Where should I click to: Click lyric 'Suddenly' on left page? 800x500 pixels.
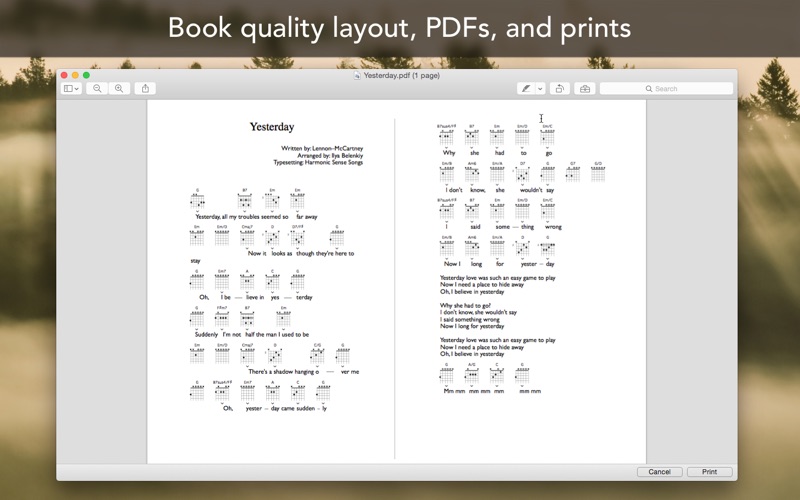click(x=206, y=334)
